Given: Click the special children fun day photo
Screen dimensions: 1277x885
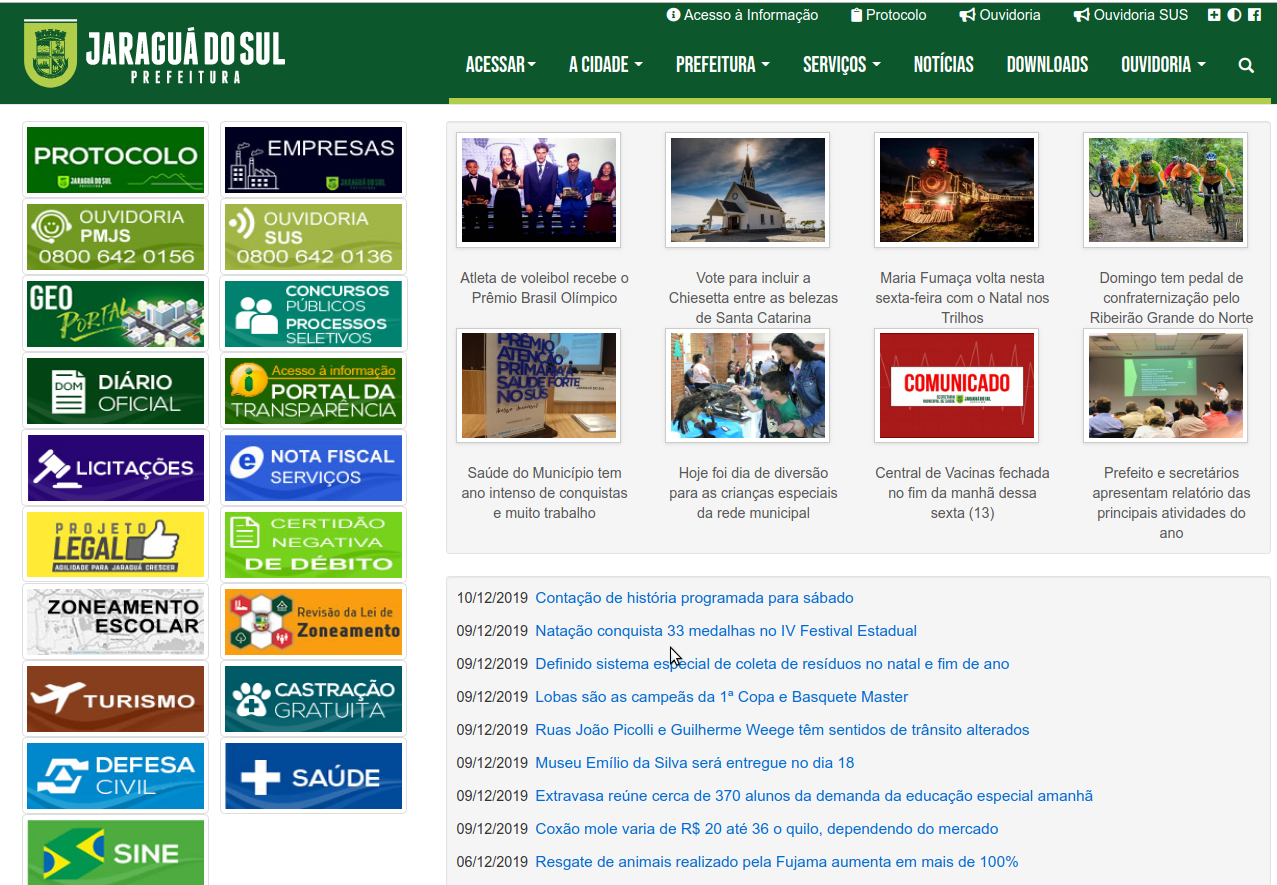Looking at the screenshot, I should (x=748, y=385).
